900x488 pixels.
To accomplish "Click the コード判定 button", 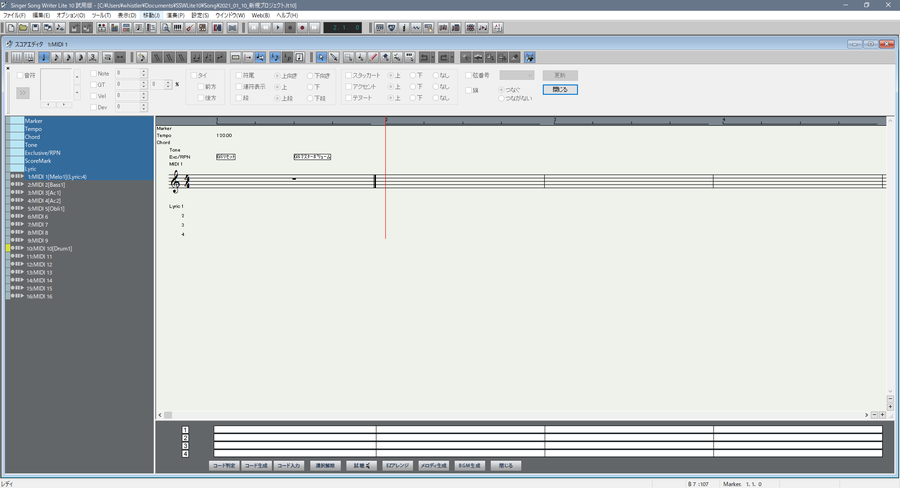I will pyautogui.click(x=224, y=466).
